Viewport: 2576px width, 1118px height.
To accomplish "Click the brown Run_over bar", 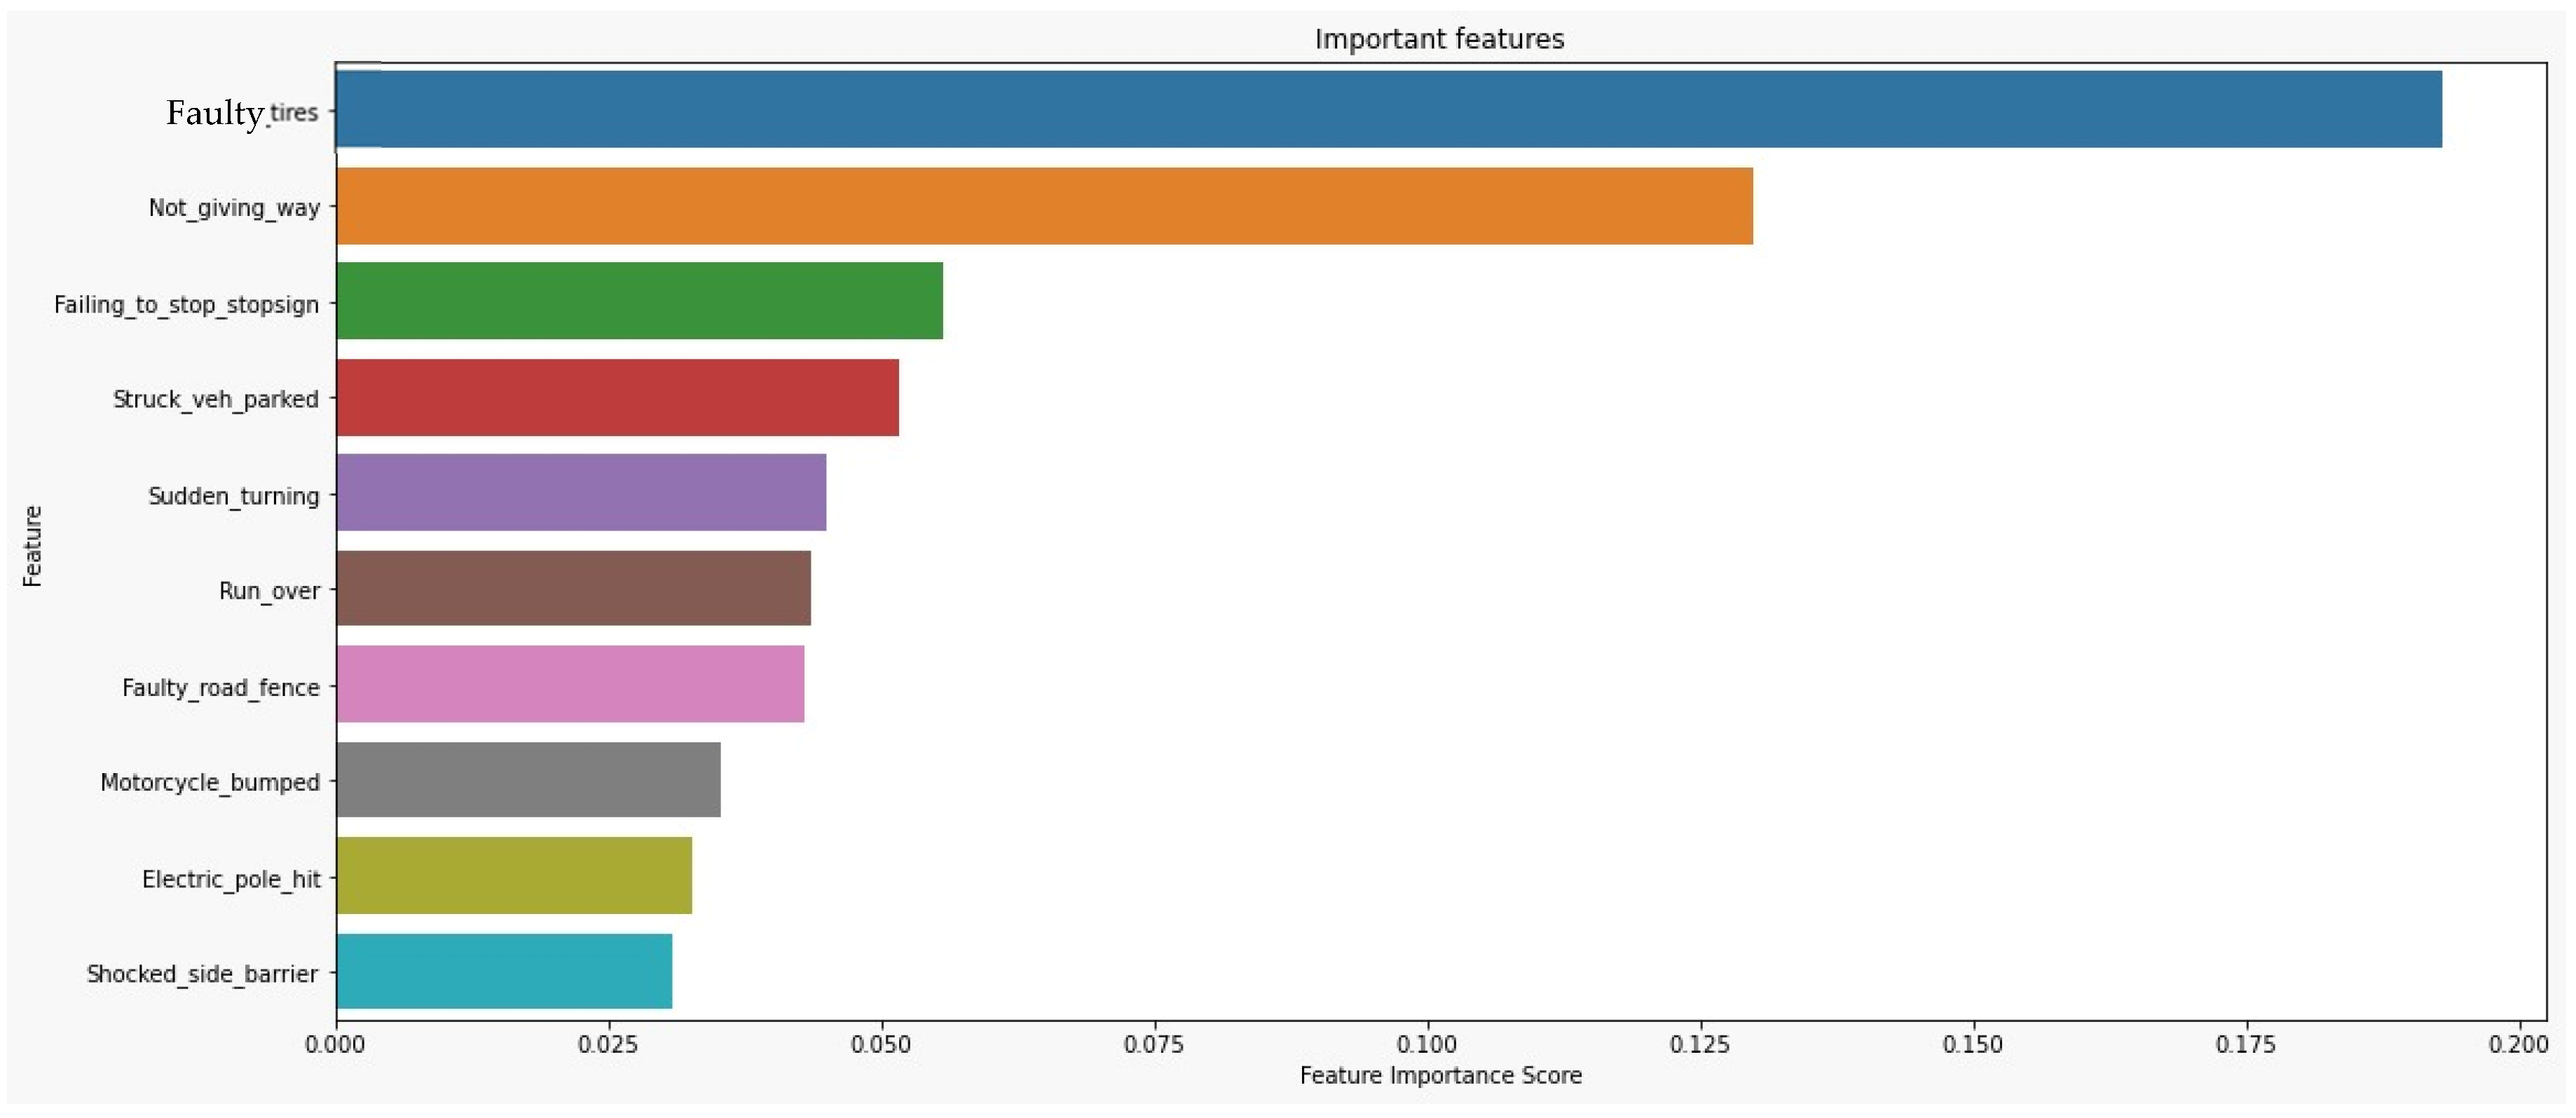I will click(x=573, y=589).
